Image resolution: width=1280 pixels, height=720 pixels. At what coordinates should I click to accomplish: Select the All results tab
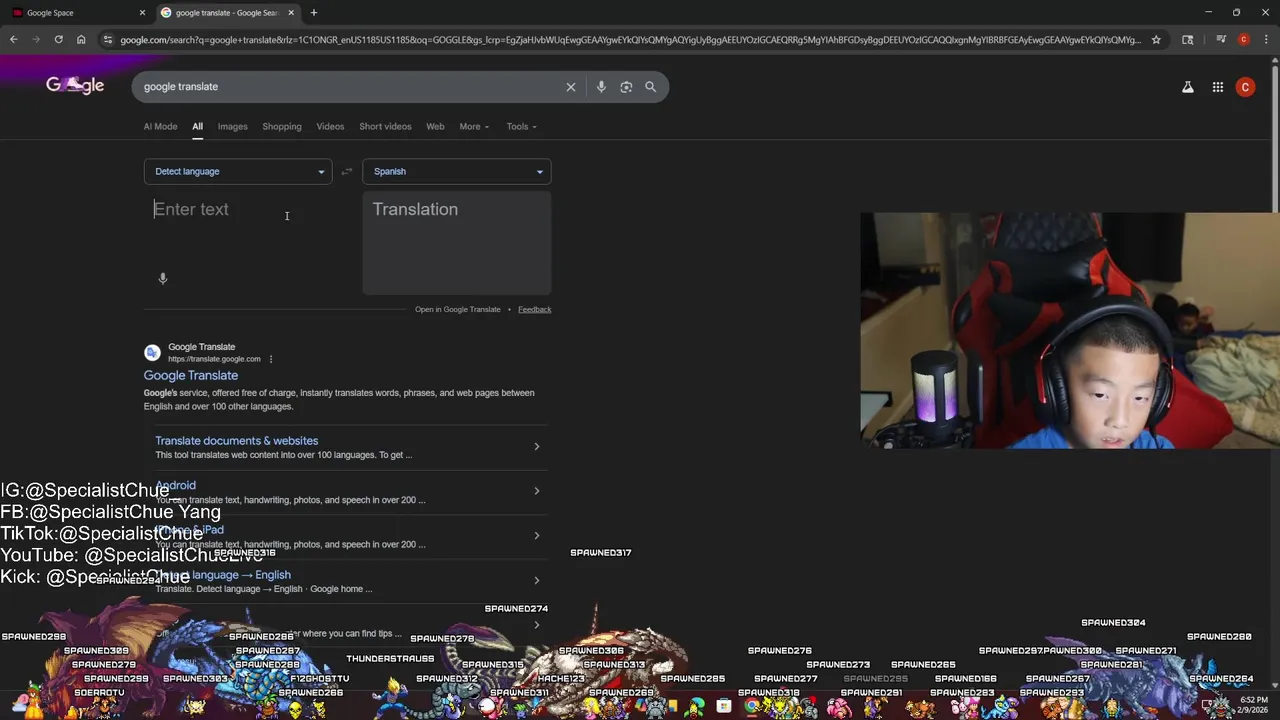tap(198, 127)
